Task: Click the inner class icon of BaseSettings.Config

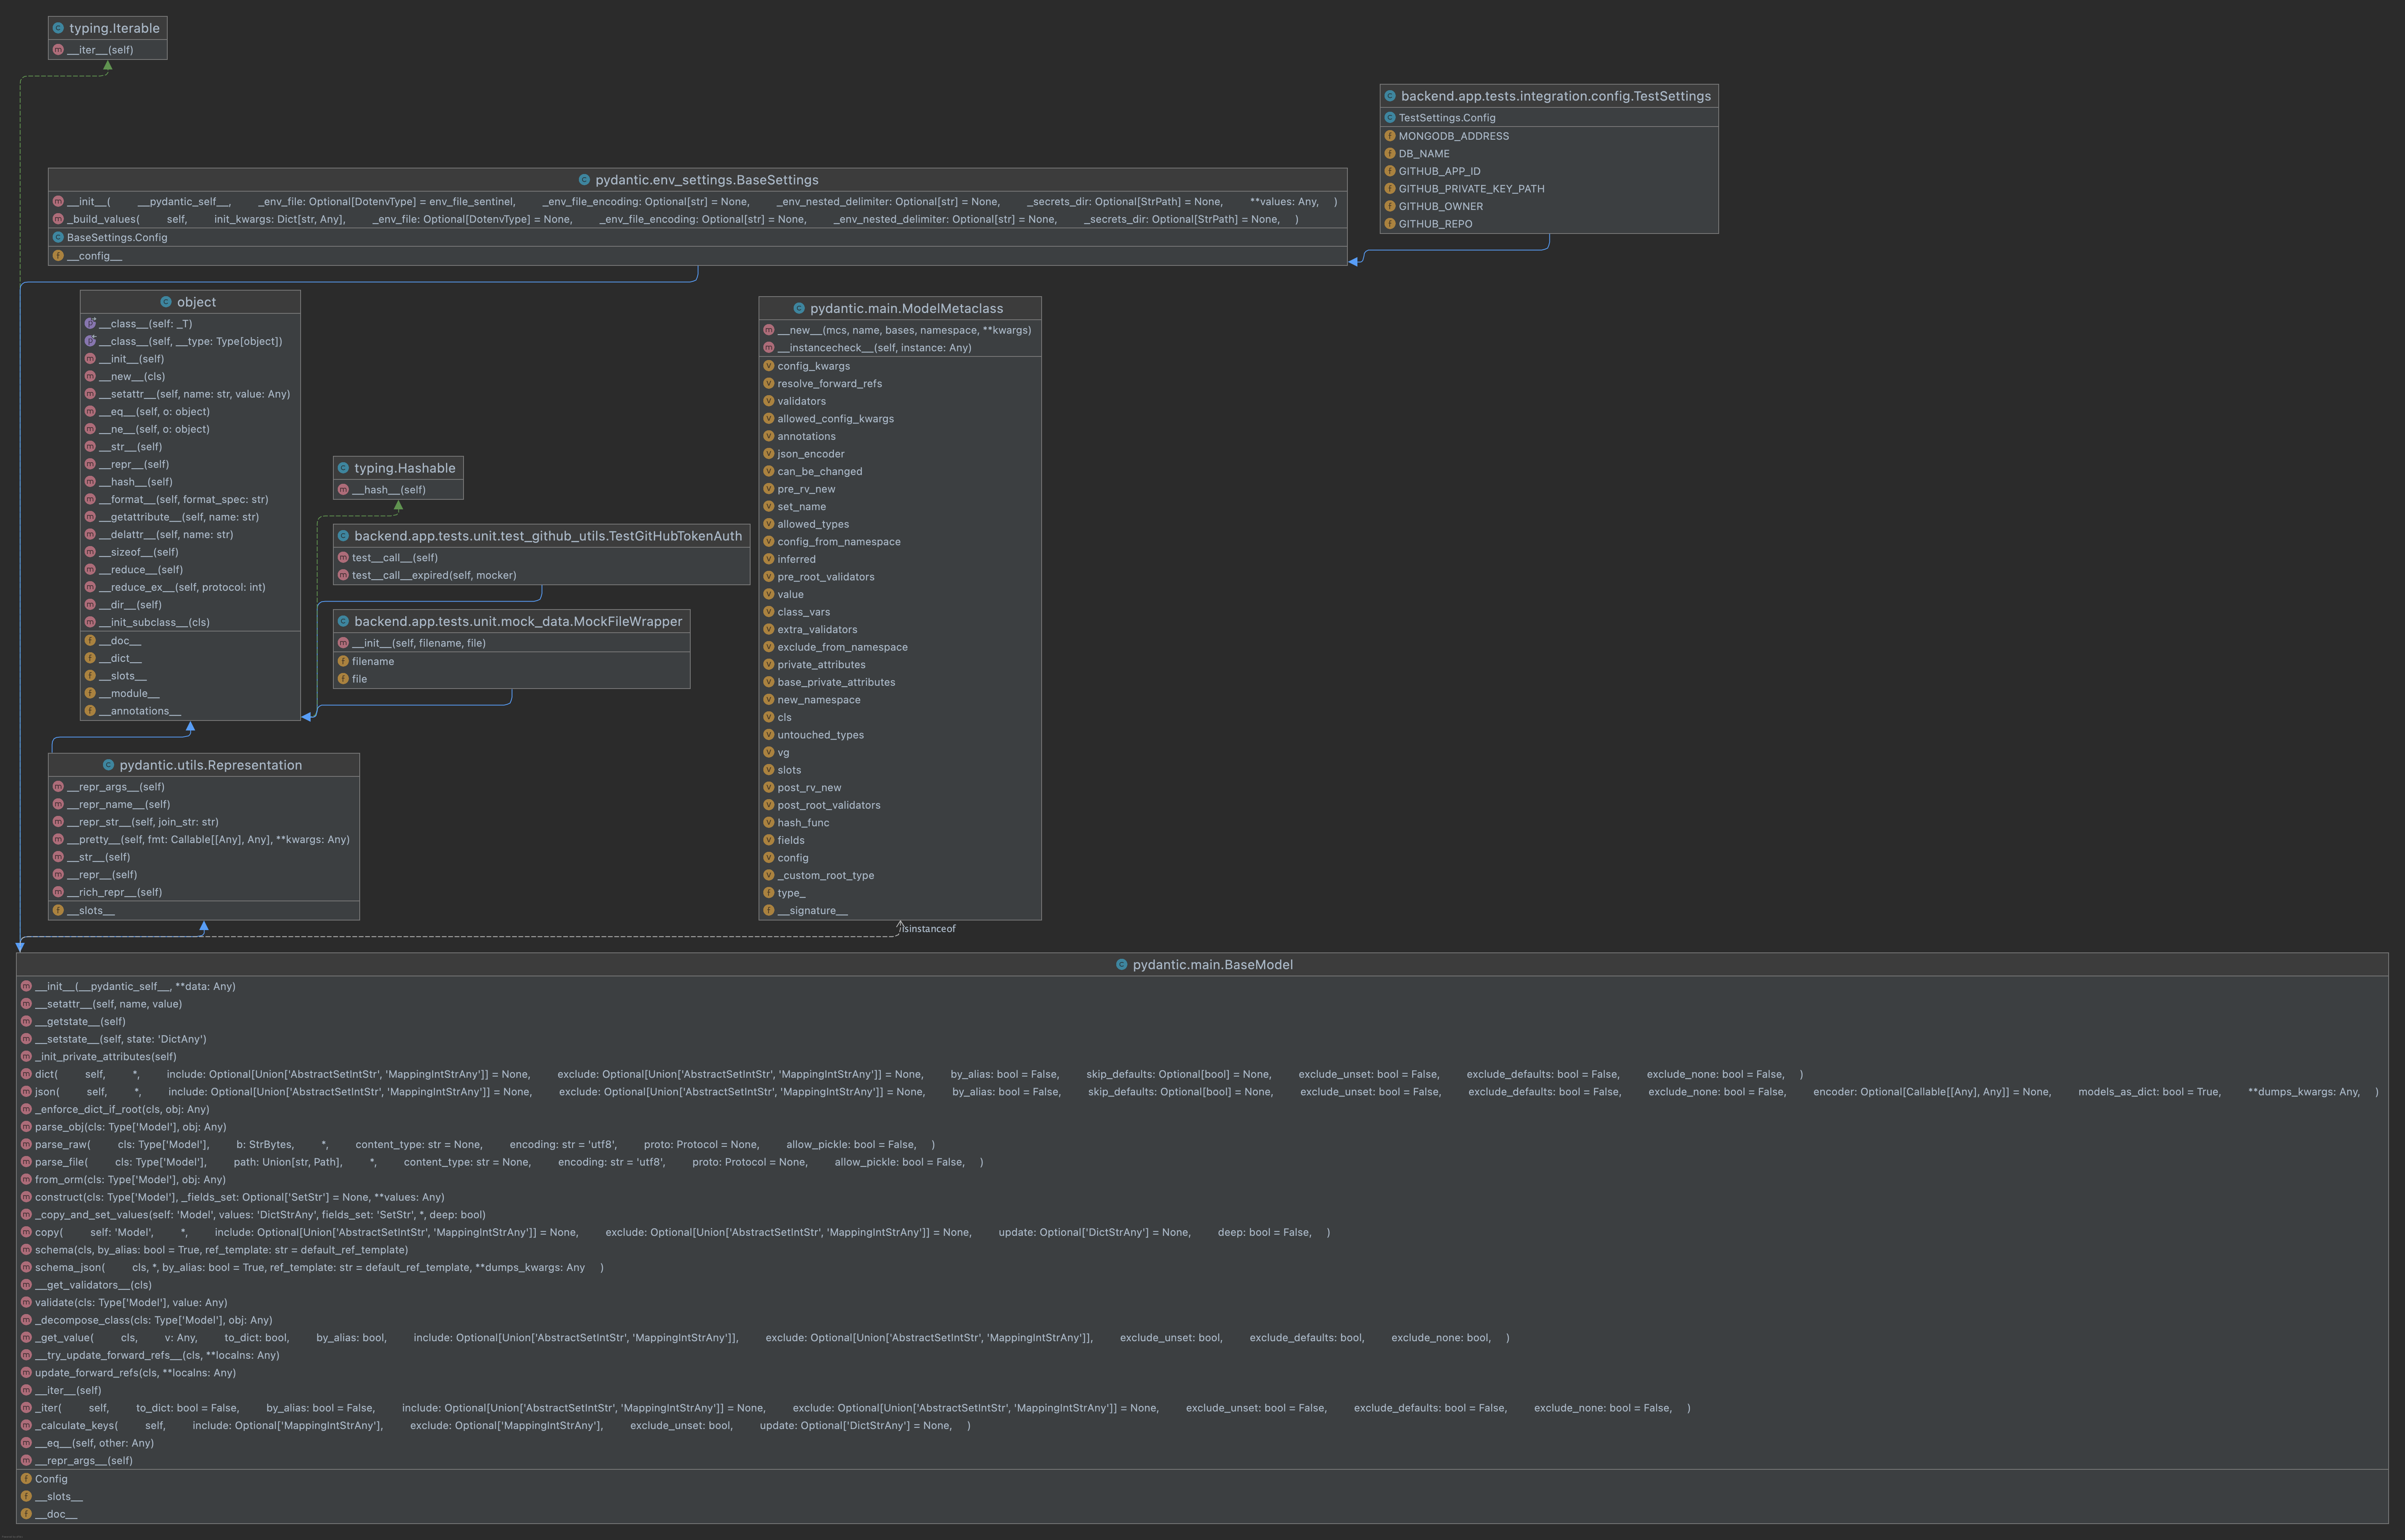Action: (58, 237)
